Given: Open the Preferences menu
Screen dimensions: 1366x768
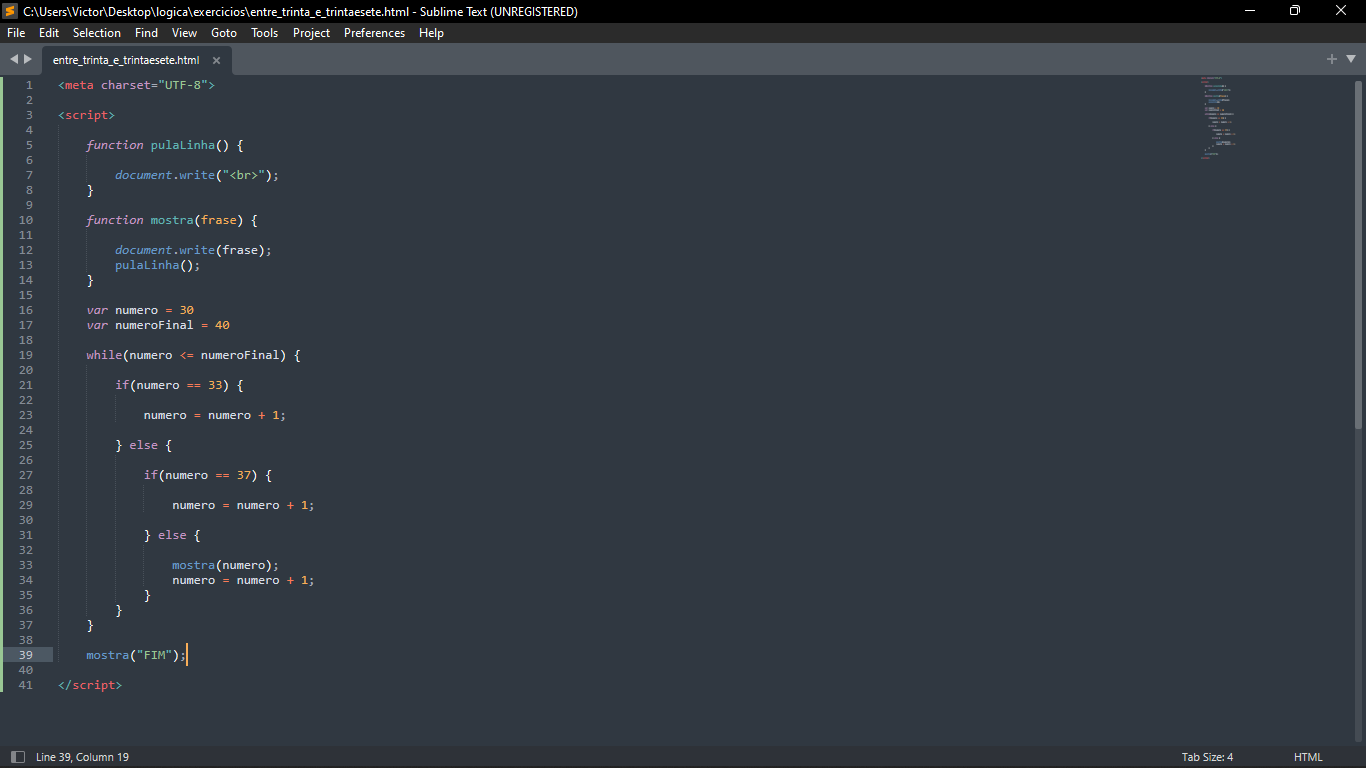Looking at the screenshot, I should [x=375, y=33].
